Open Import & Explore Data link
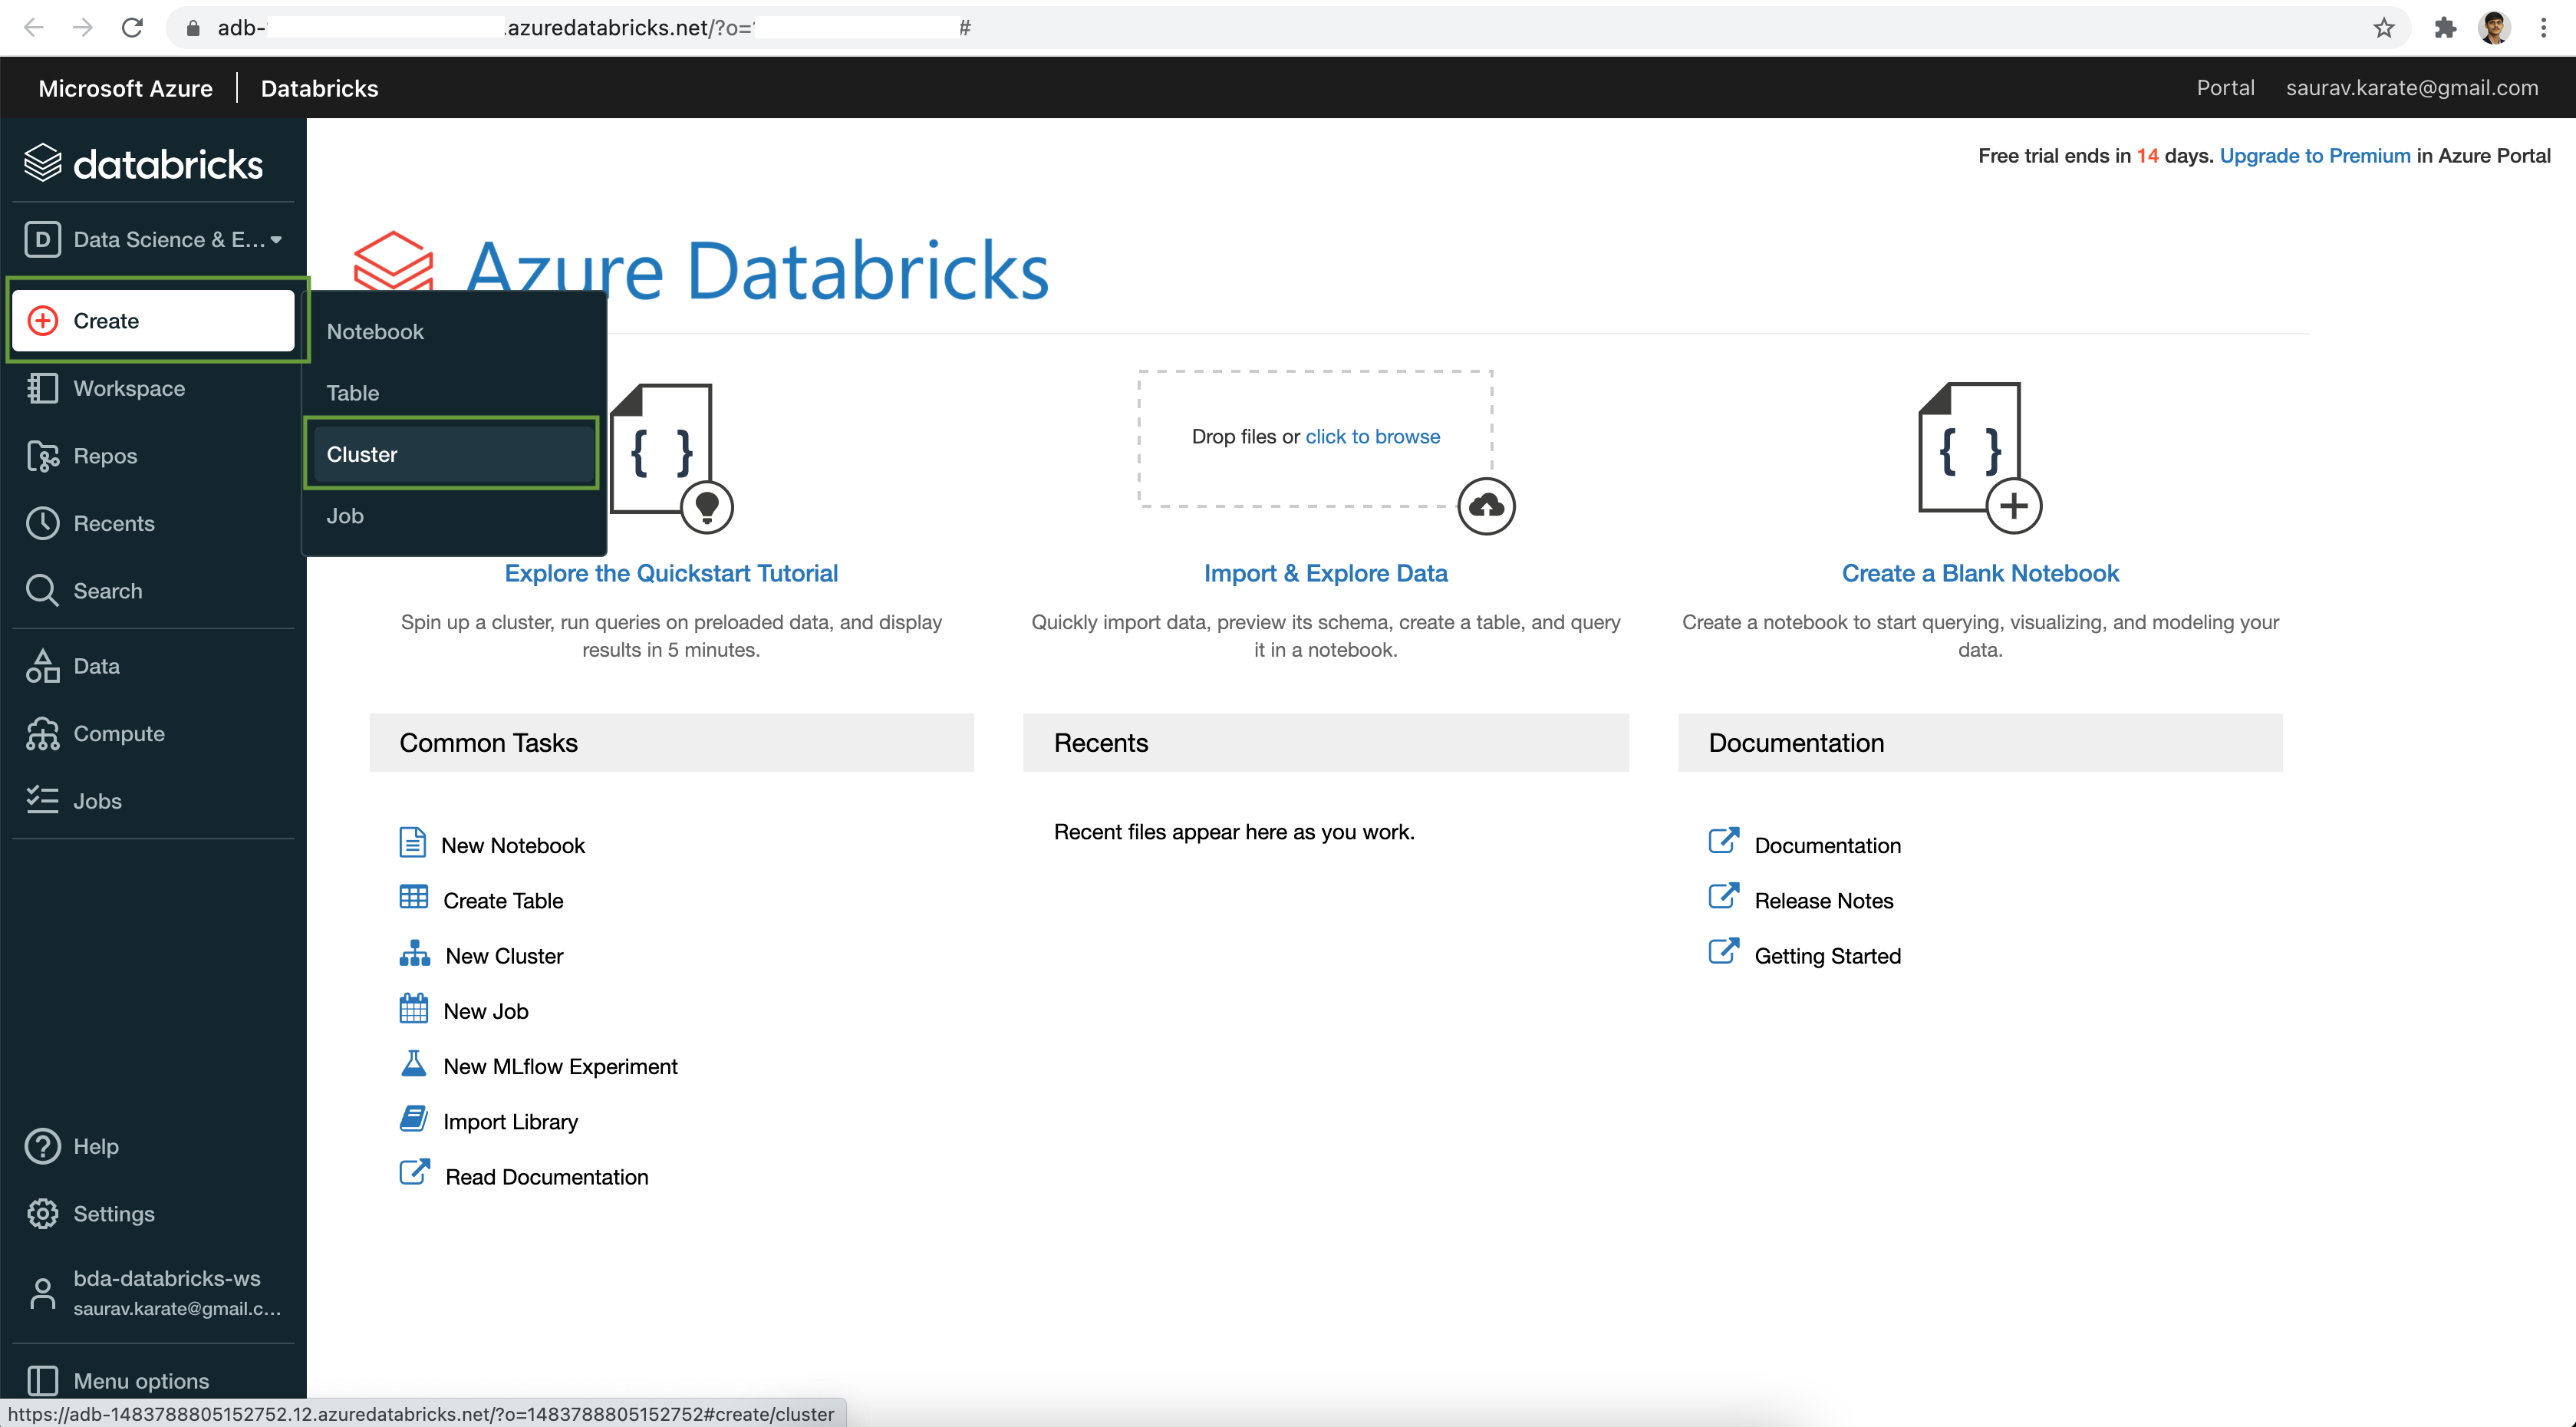 [1325, 573]
